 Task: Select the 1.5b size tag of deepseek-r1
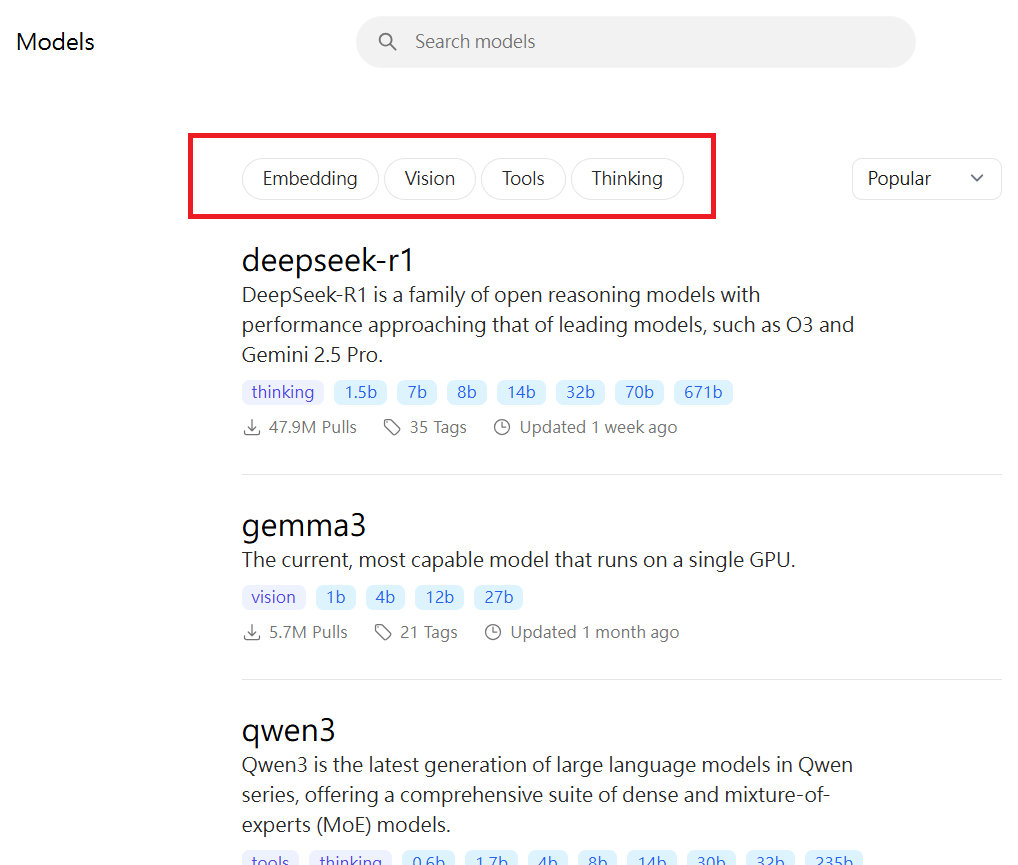click(361, 392)
